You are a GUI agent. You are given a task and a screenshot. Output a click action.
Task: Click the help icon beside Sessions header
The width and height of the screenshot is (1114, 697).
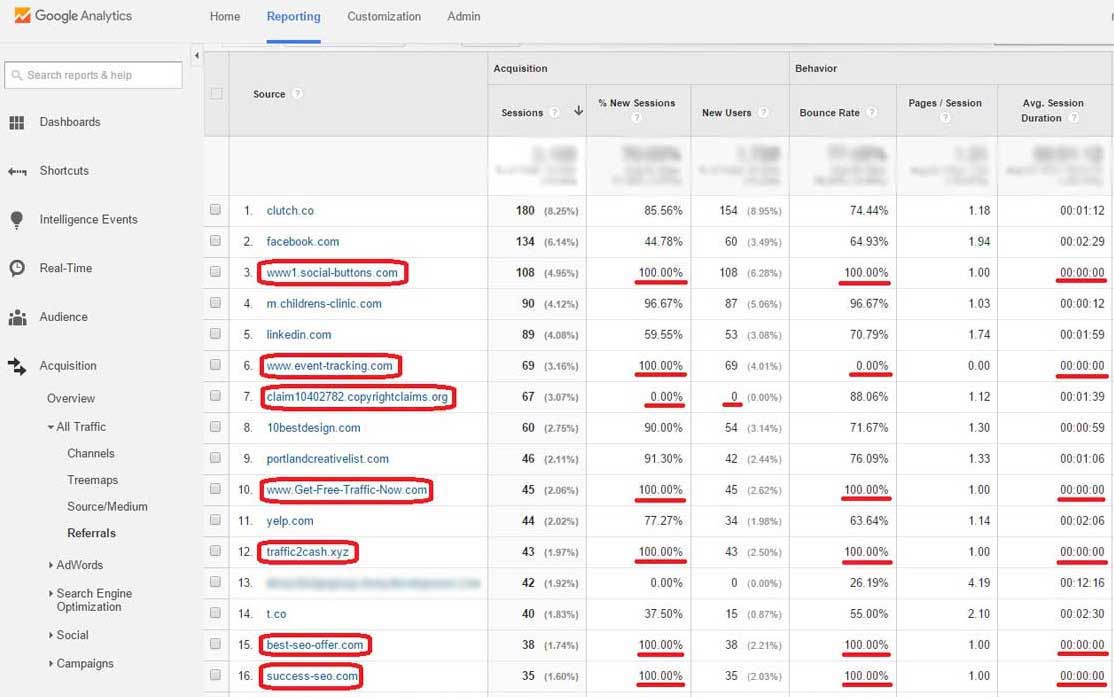point(554,112)
